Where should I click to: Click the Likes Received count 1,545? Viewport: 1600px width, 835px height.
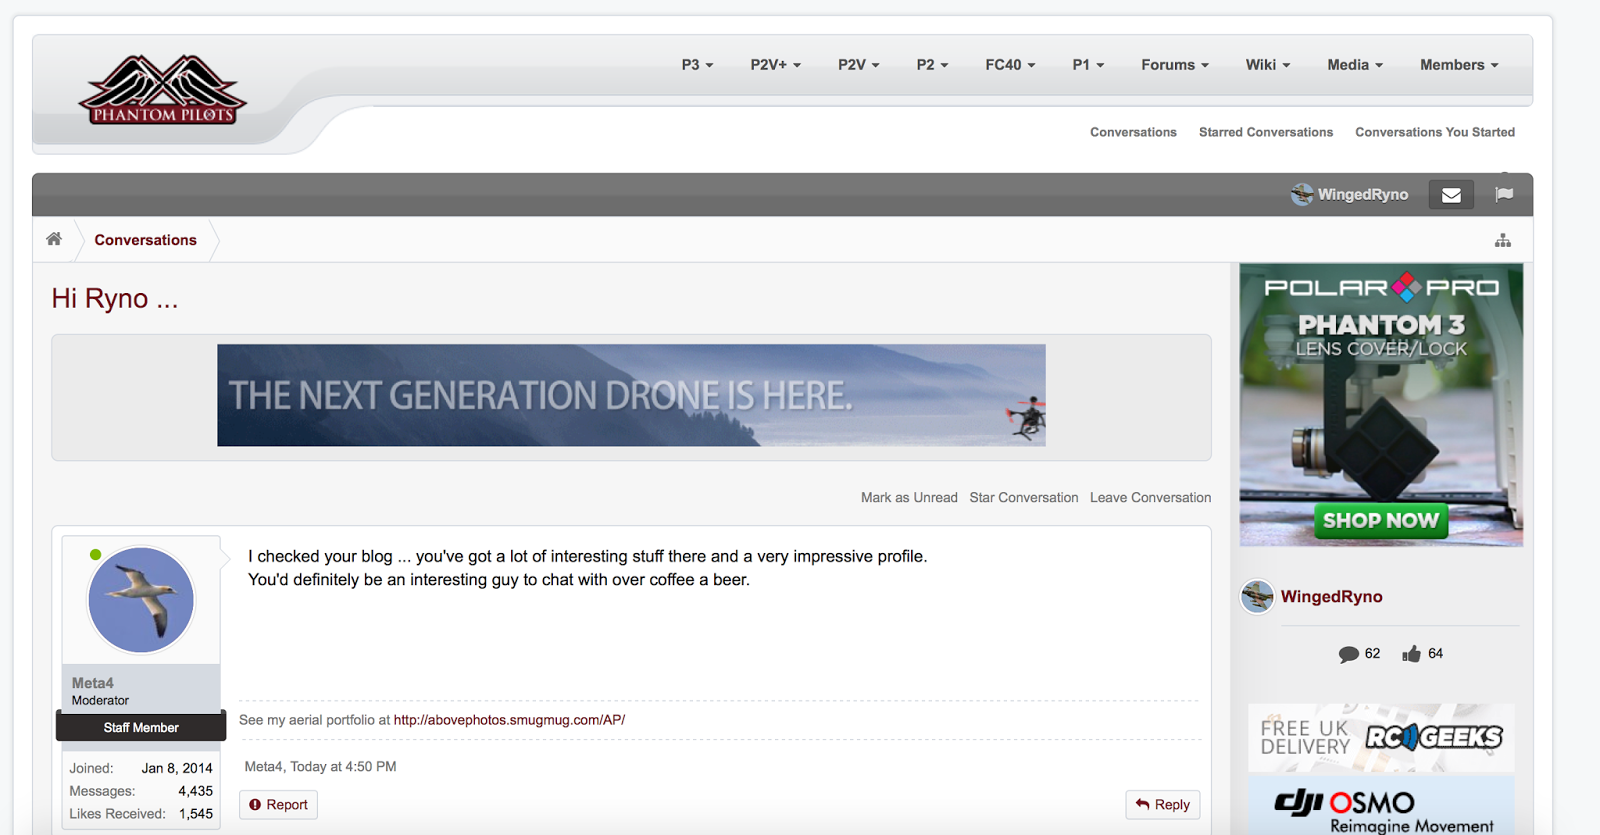click(196, 814)
